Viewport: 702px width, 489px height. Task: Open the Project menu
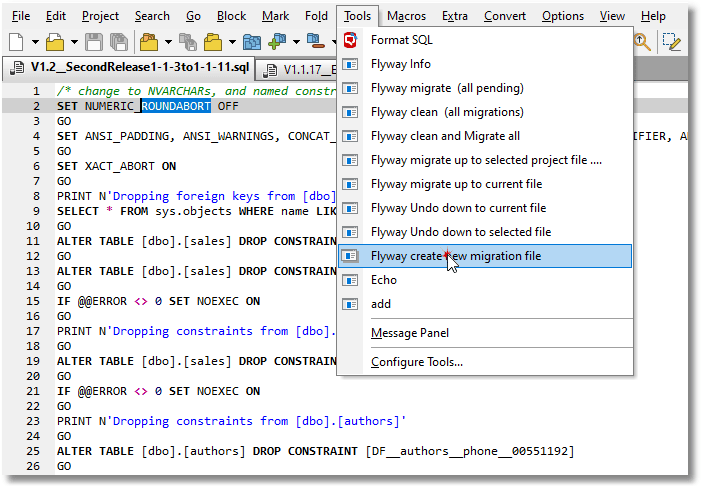pos(100,16)
